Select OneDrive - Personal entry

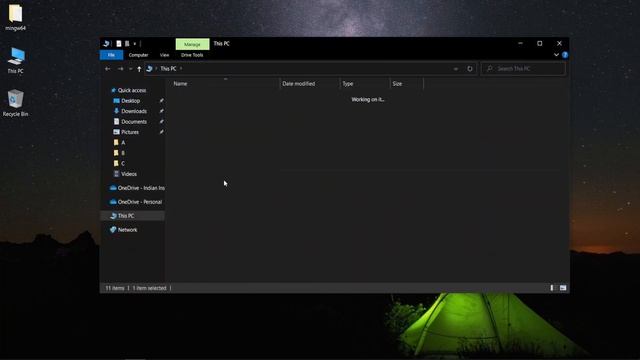coord(136,202)
